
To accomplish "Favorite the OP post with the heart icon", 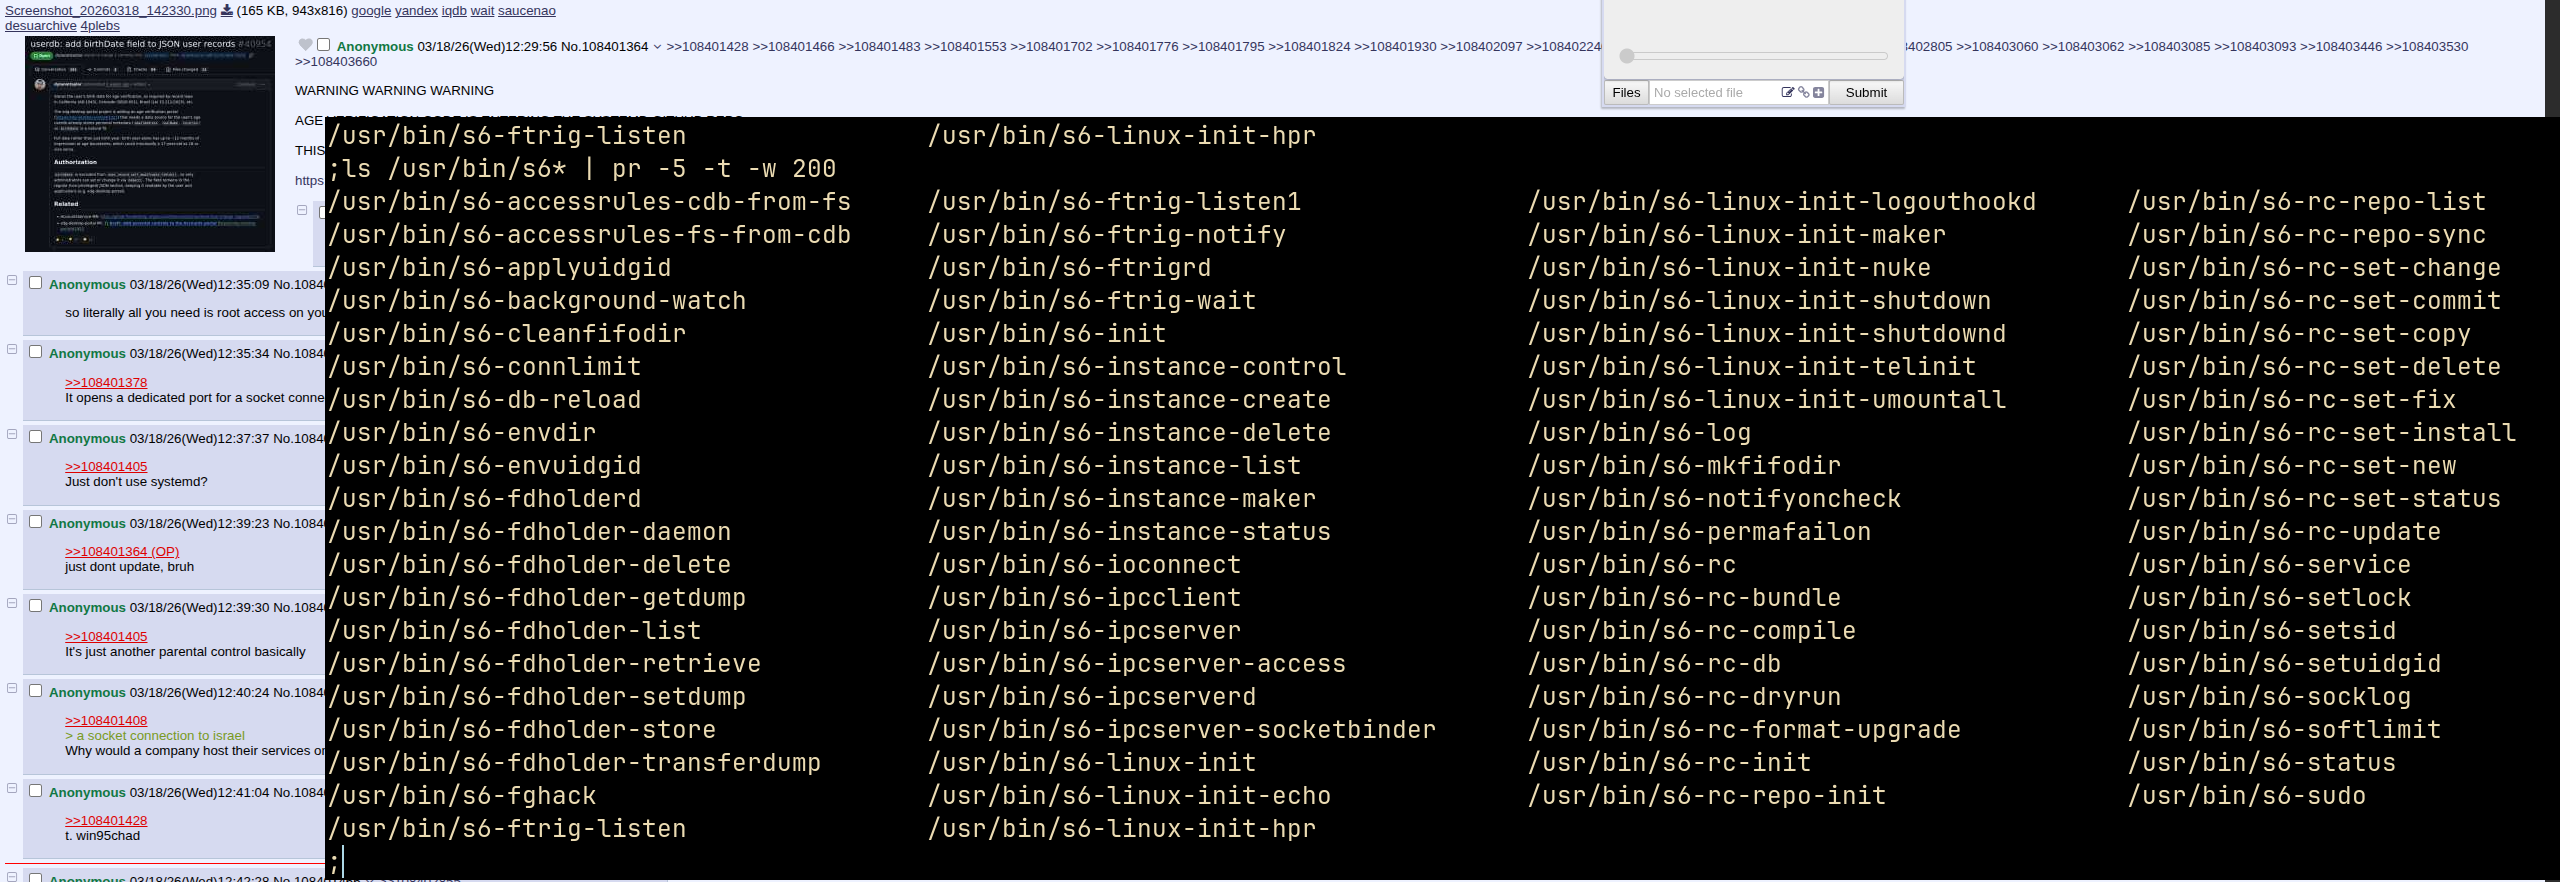I will (x=306, y=45).
